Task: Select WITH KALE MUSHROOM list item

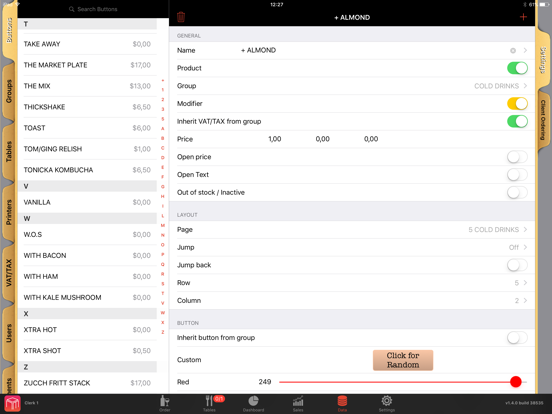Action: click(x=87, y=298)
